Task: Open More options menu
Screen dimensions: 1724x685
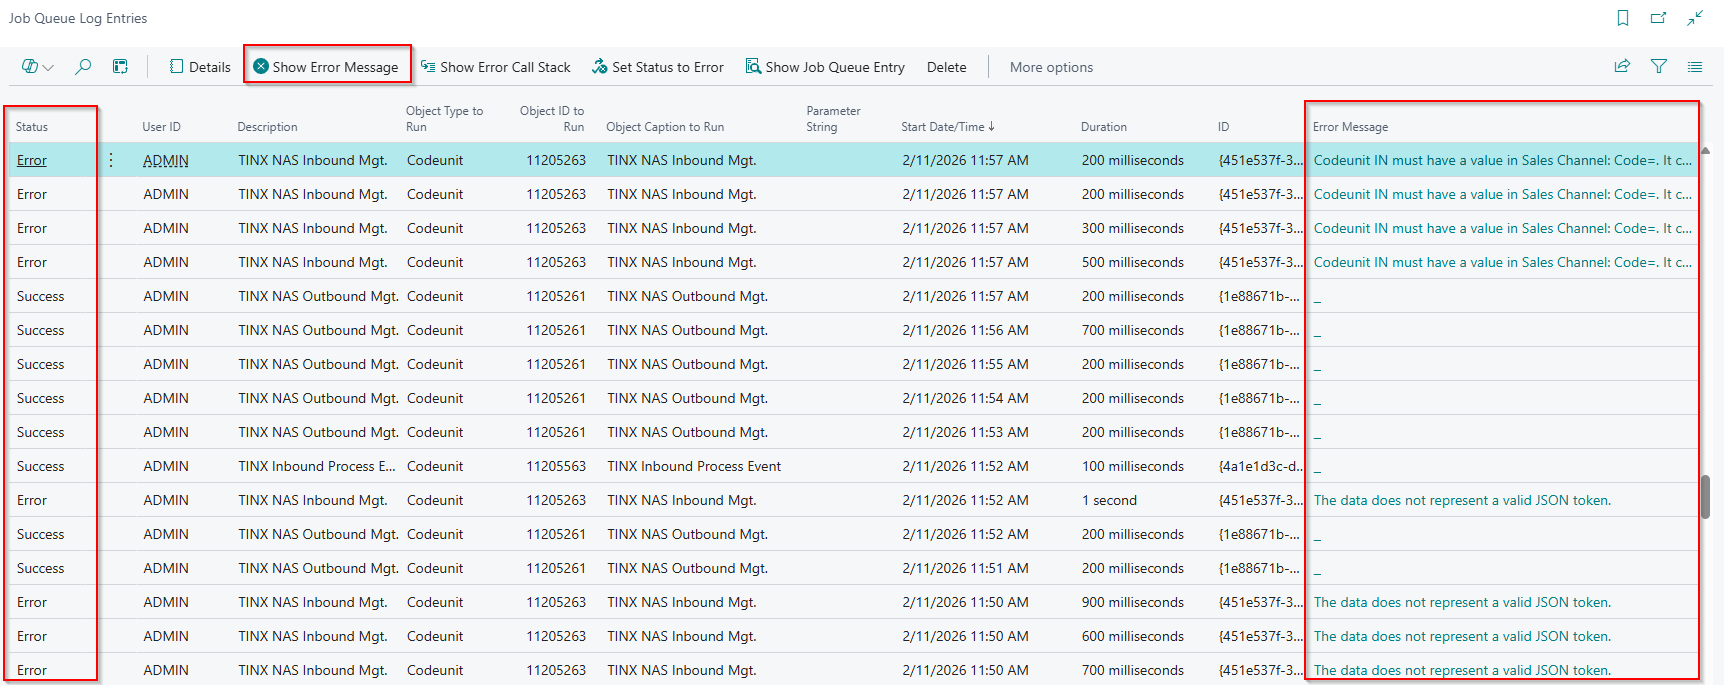Action: point(1051,67)
